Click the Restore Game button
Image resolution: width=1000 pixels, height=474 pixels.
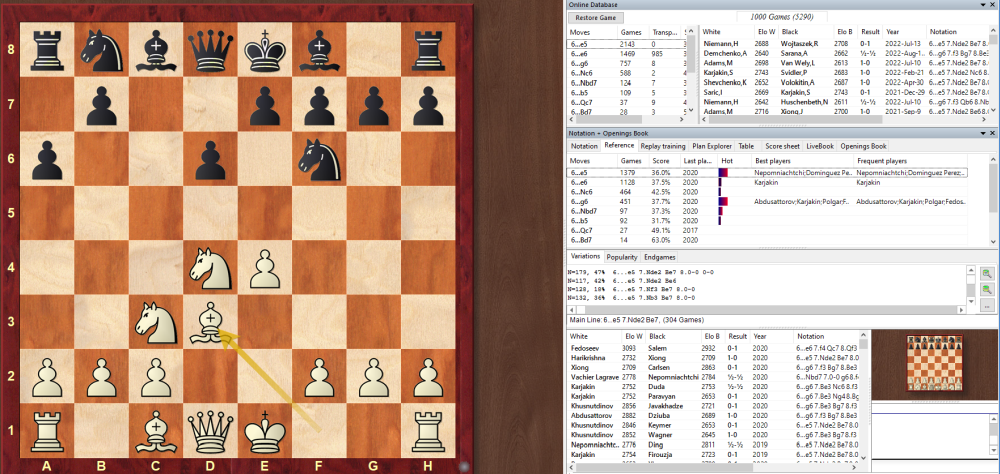[x=596, y=18]
